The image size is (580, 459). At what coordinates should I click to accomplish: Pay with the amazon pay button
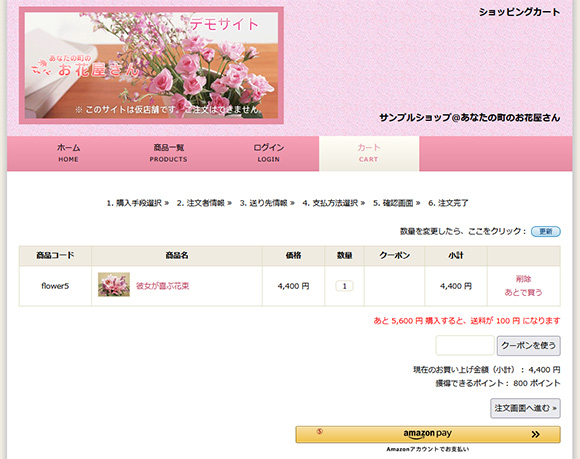(428, 434)
